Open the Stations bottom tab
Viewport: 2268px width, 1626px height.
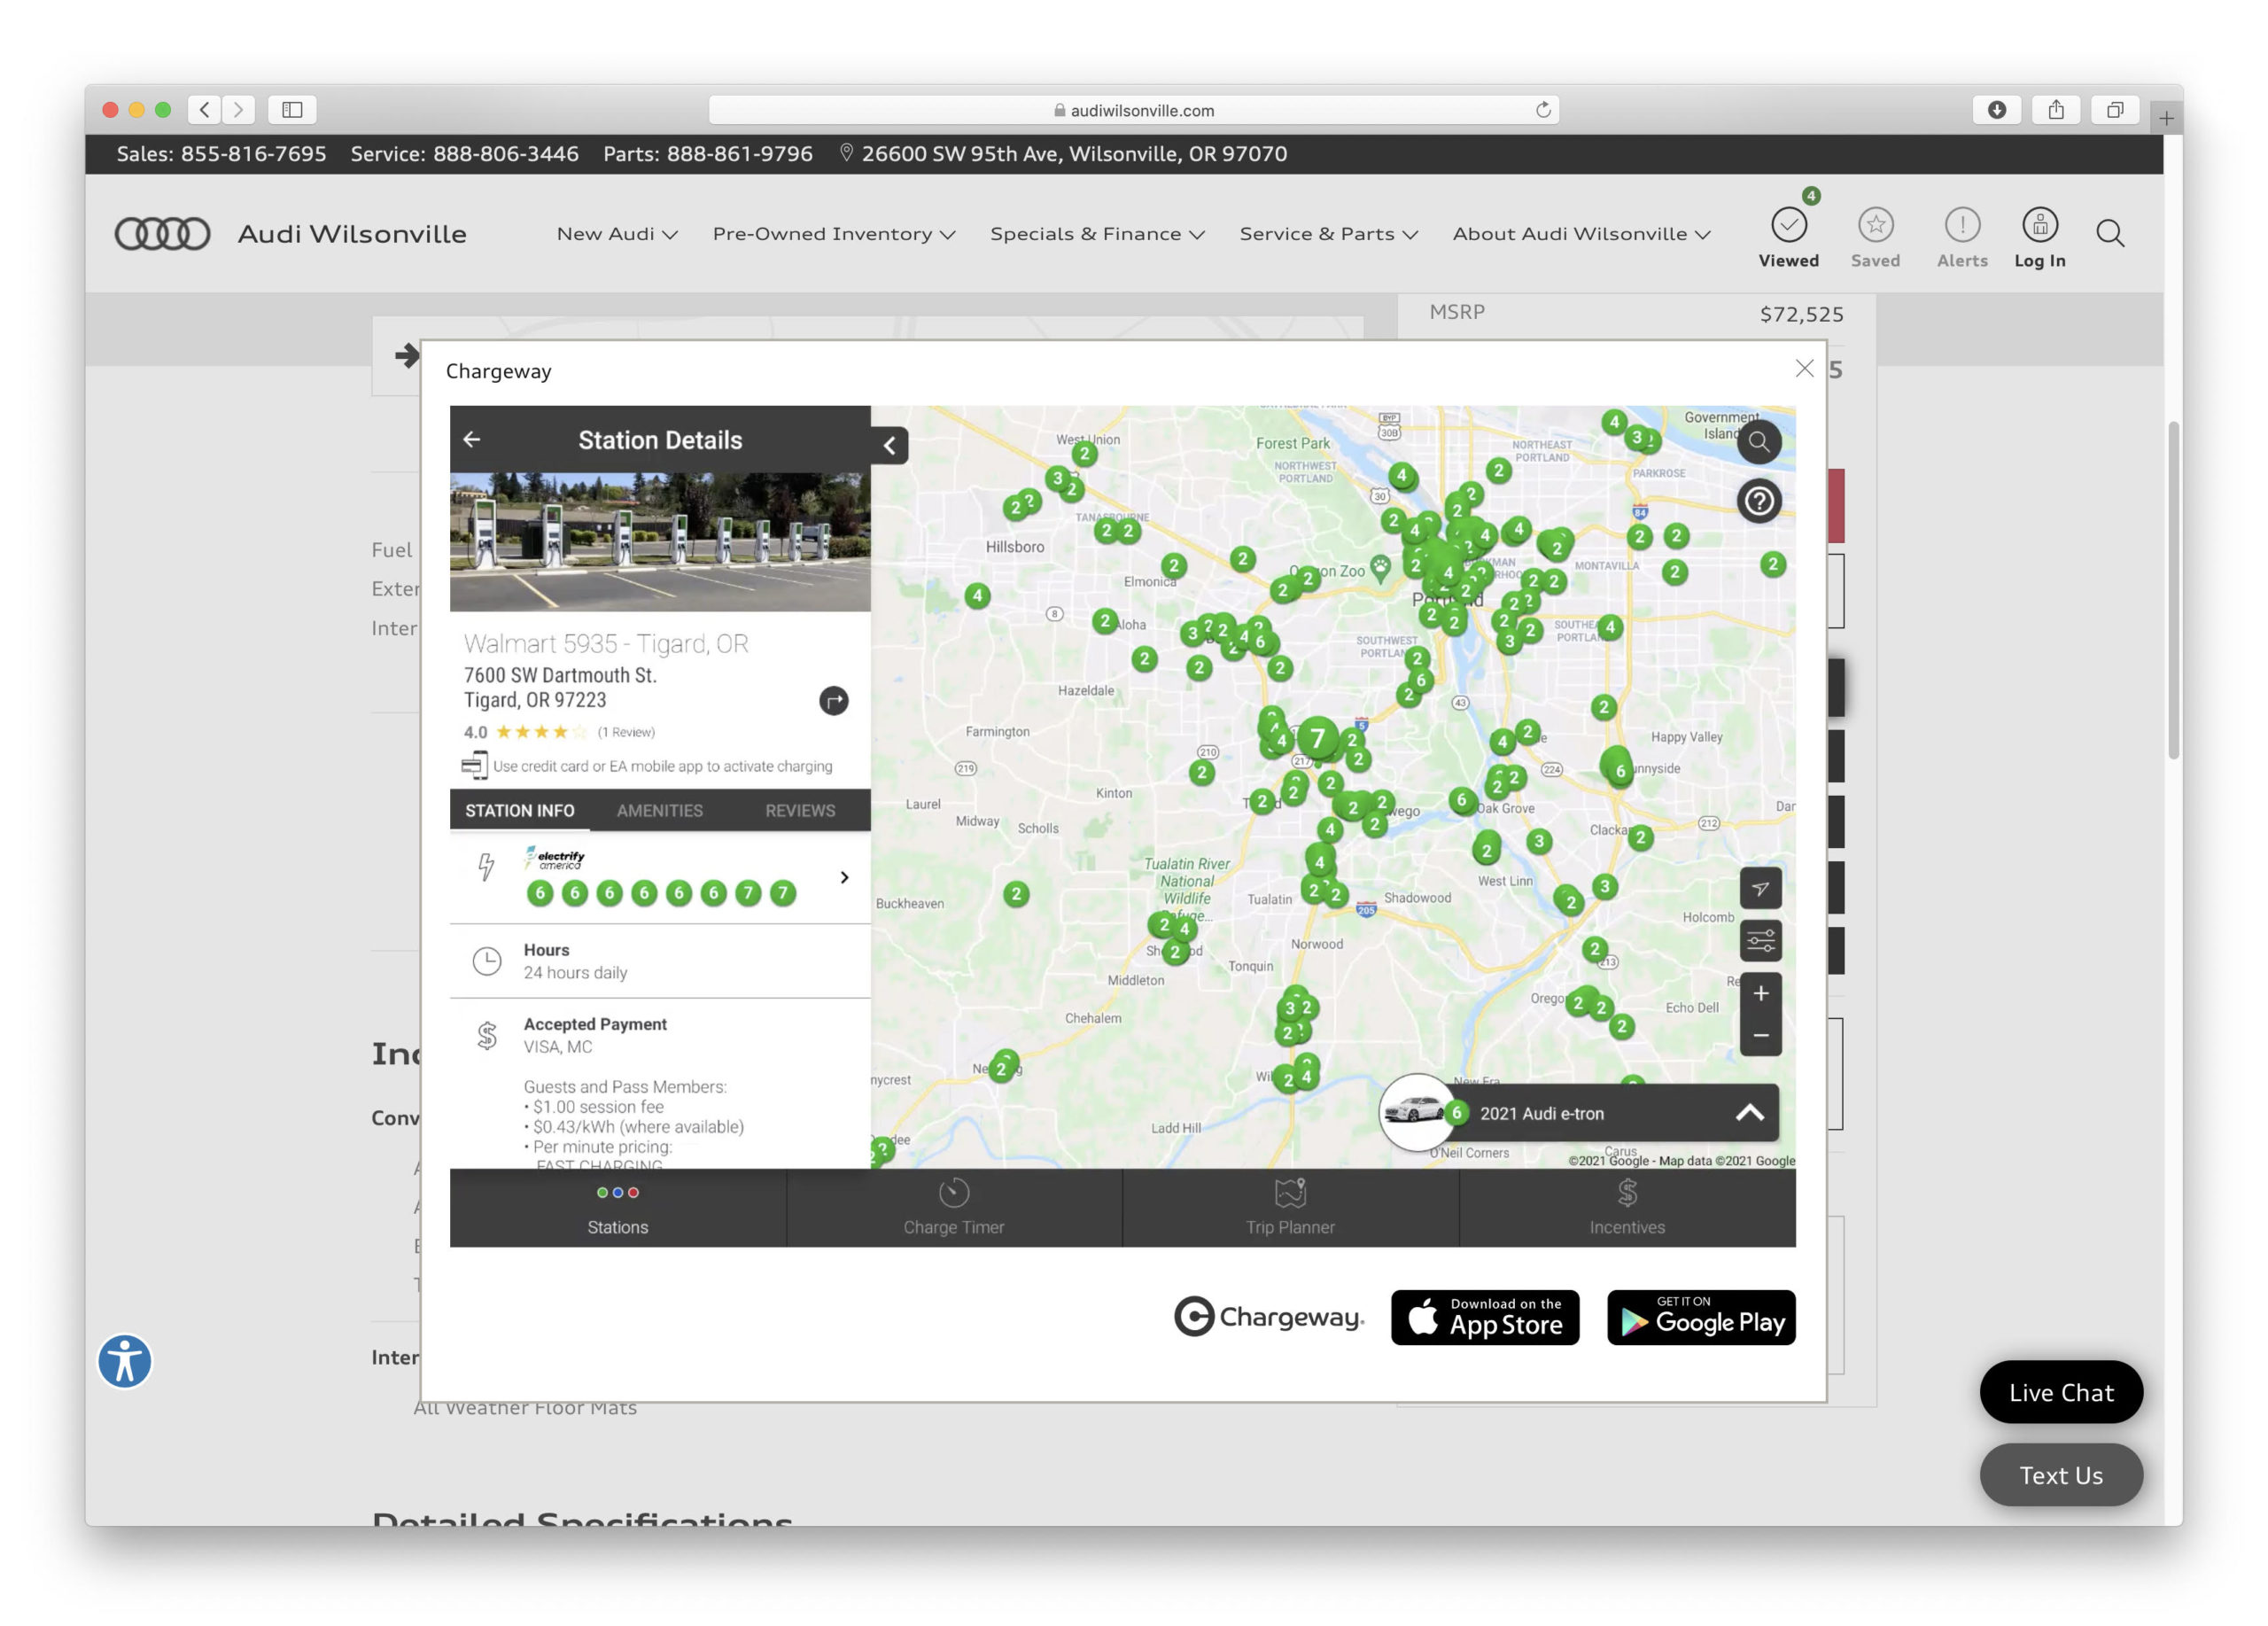(617, 1207)
